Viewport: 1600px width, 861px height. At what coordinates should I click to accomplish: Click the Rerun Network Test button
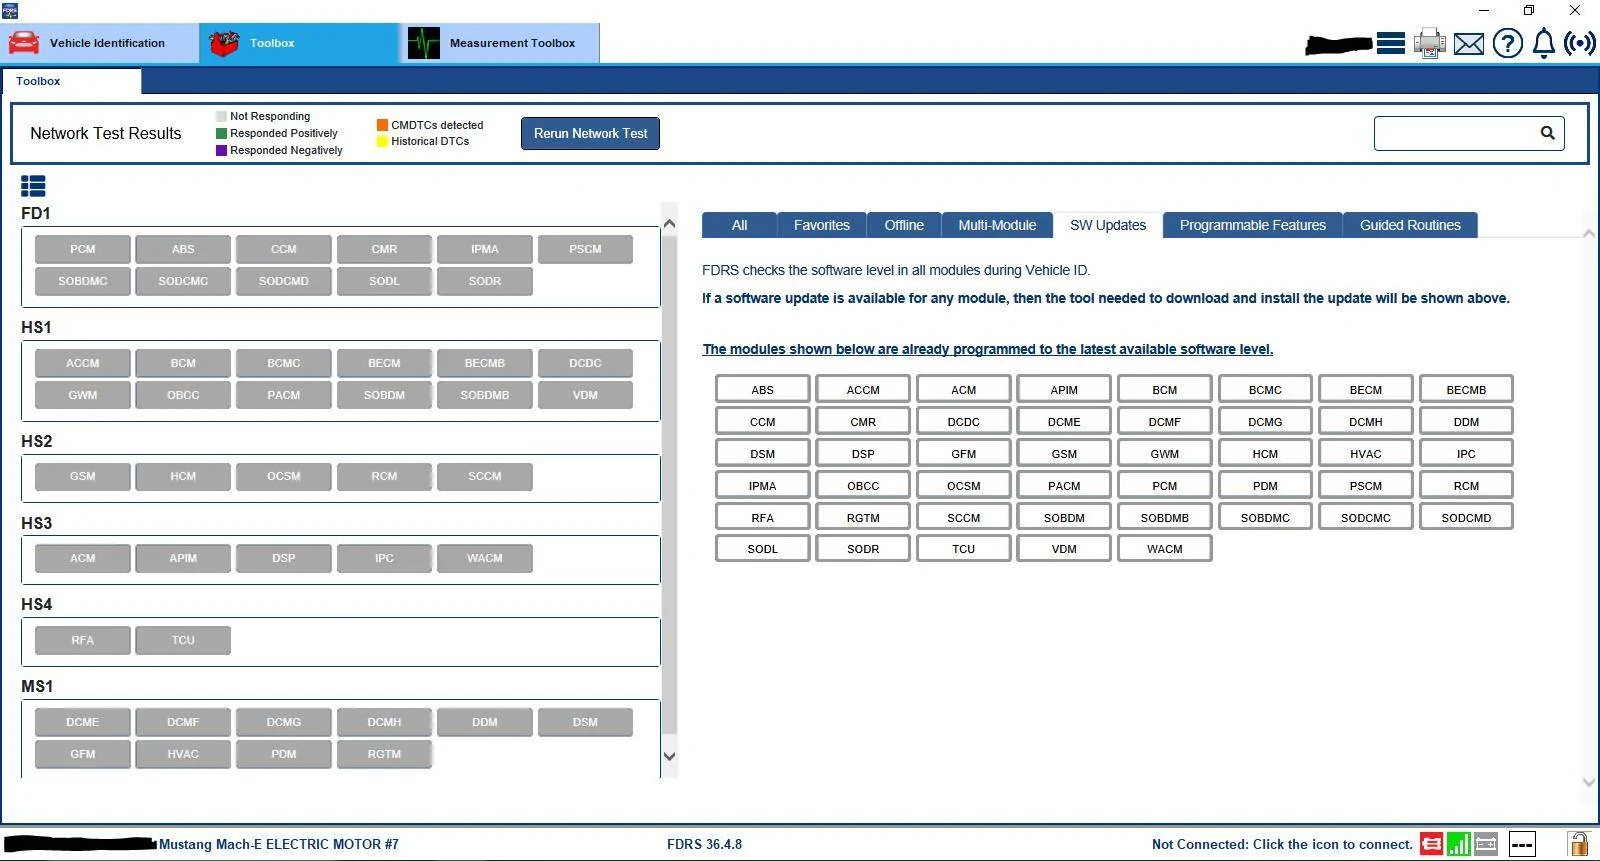click(x=590, y=133)
